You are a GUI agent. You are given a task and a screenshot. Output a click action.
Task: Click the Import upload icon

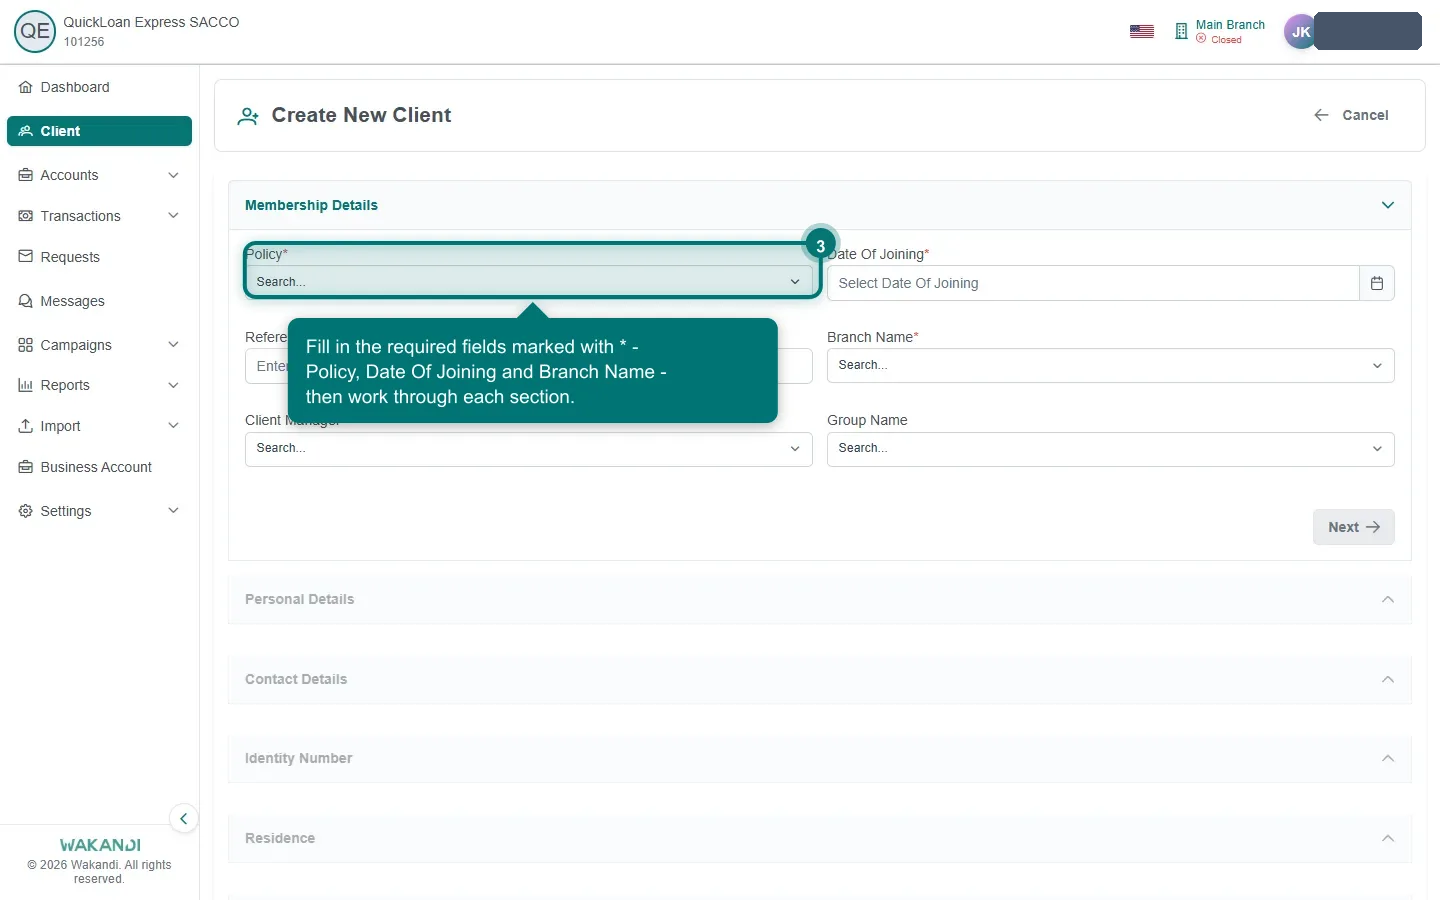26,426
